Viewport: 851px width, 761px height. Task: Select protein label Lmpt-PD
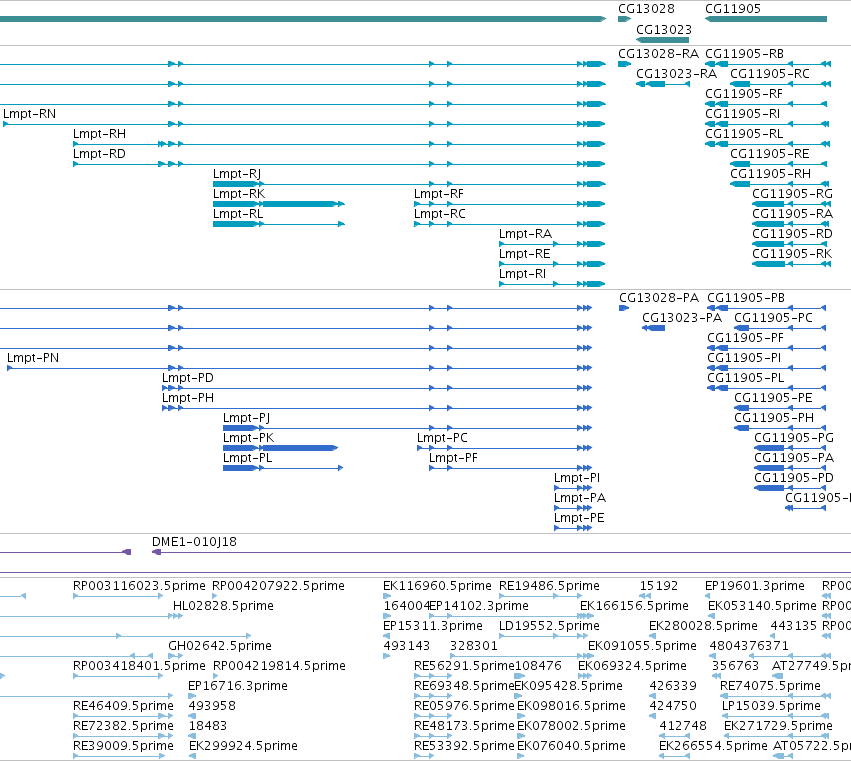pos(188,378)
